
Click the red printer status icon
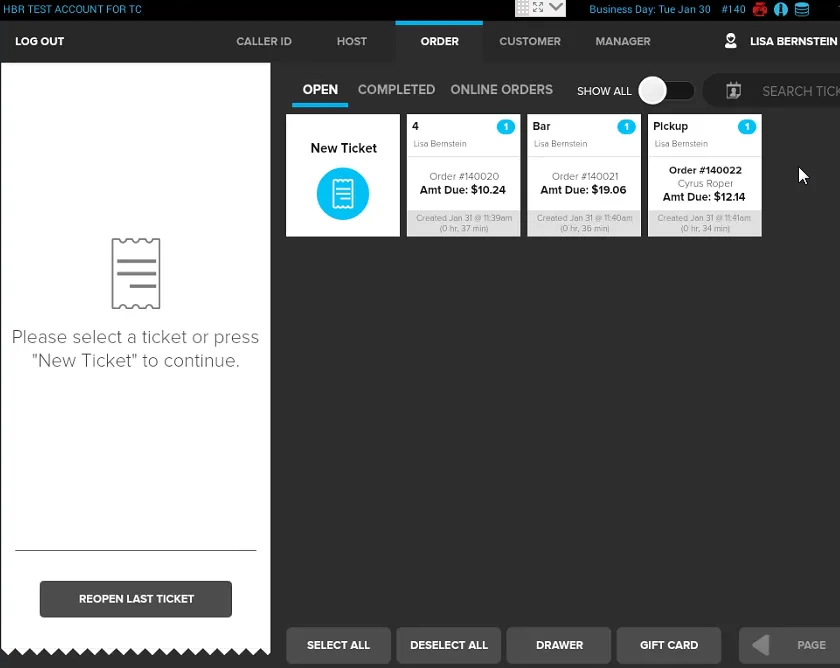(760, 9)
